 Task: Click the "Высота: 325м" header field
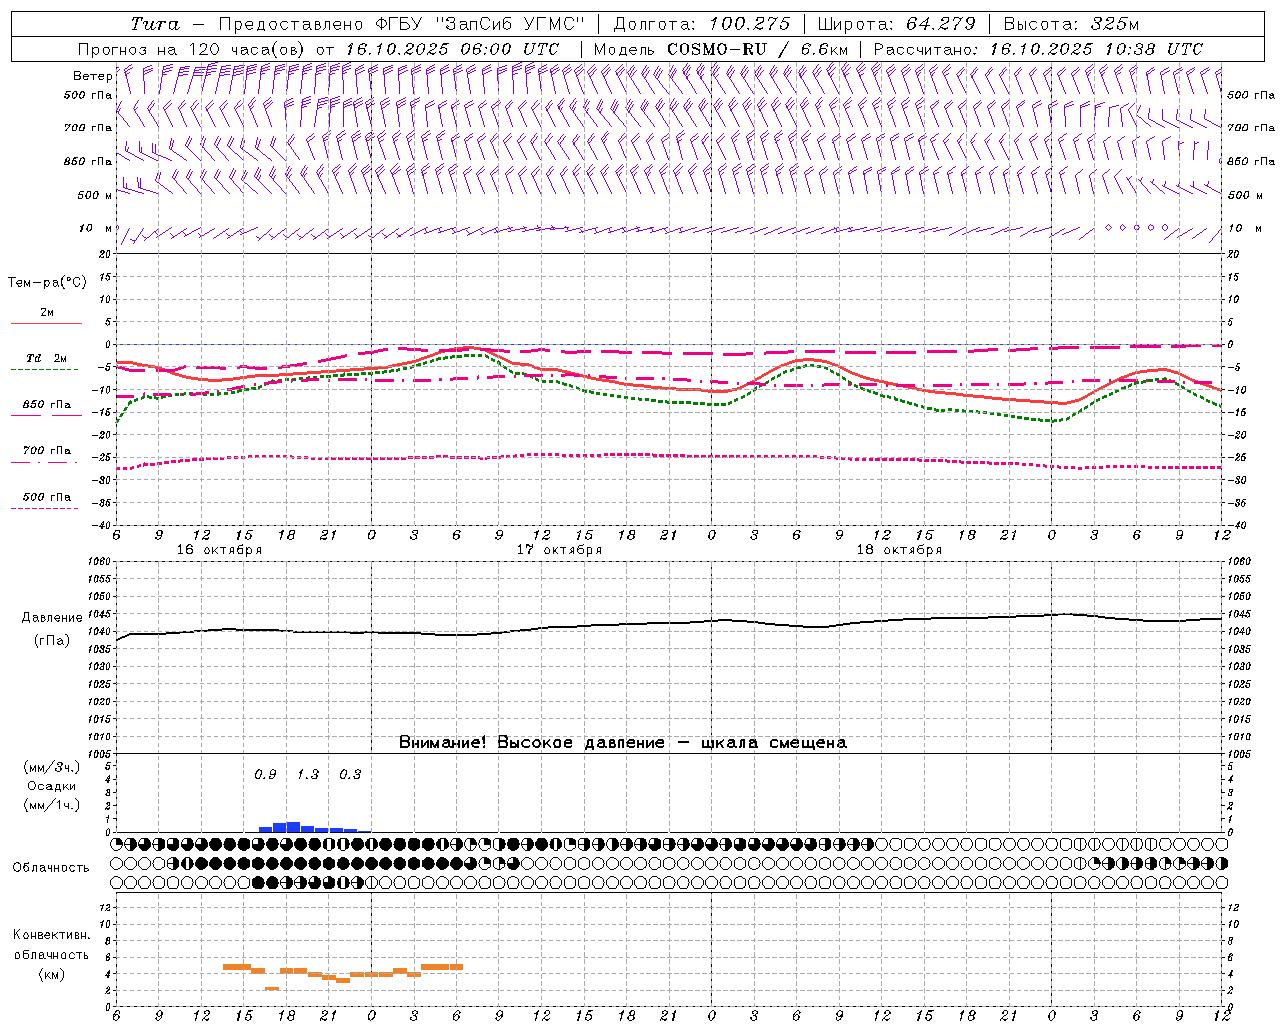(x=1071, y=24)
